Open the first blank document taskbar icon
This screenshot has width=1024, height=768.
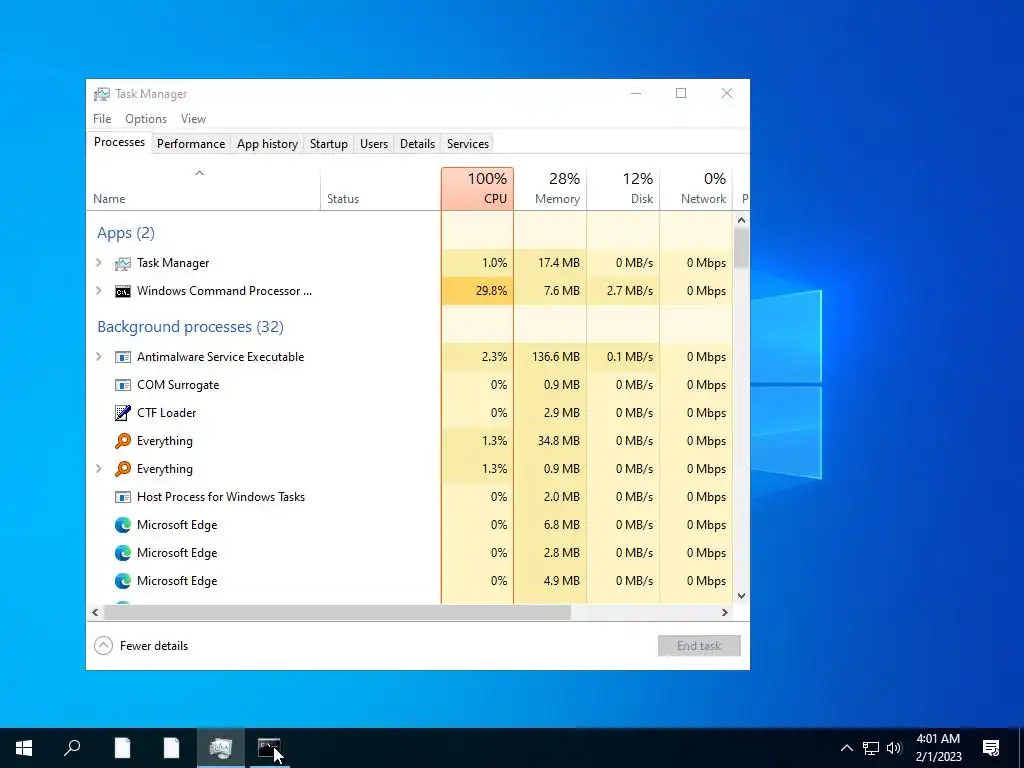tap(122, 748)
